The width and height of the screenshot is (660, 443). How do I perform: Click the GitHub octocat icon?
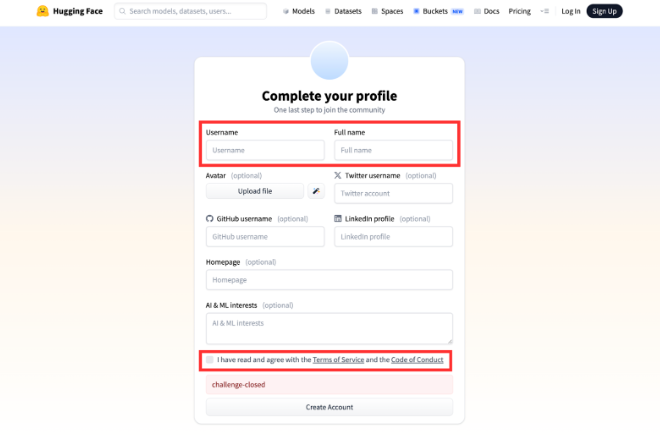(210, 218)
